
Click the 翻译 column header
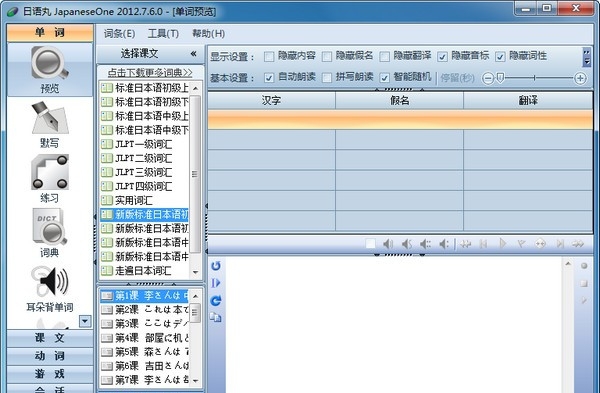click(528, 100)
